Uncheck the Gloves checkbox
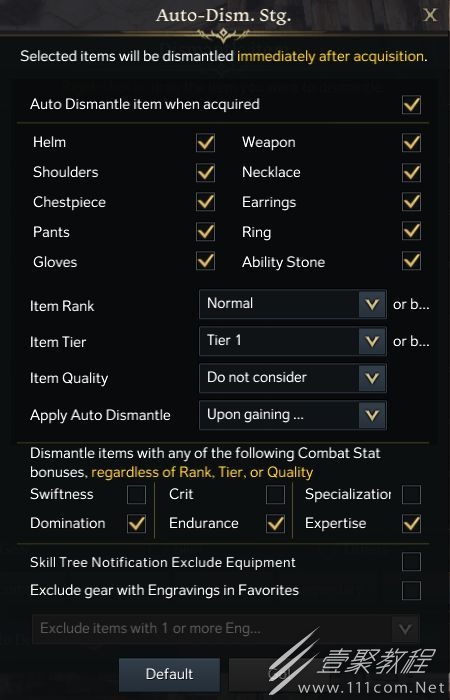450x700 pixels. coord(205,261)
